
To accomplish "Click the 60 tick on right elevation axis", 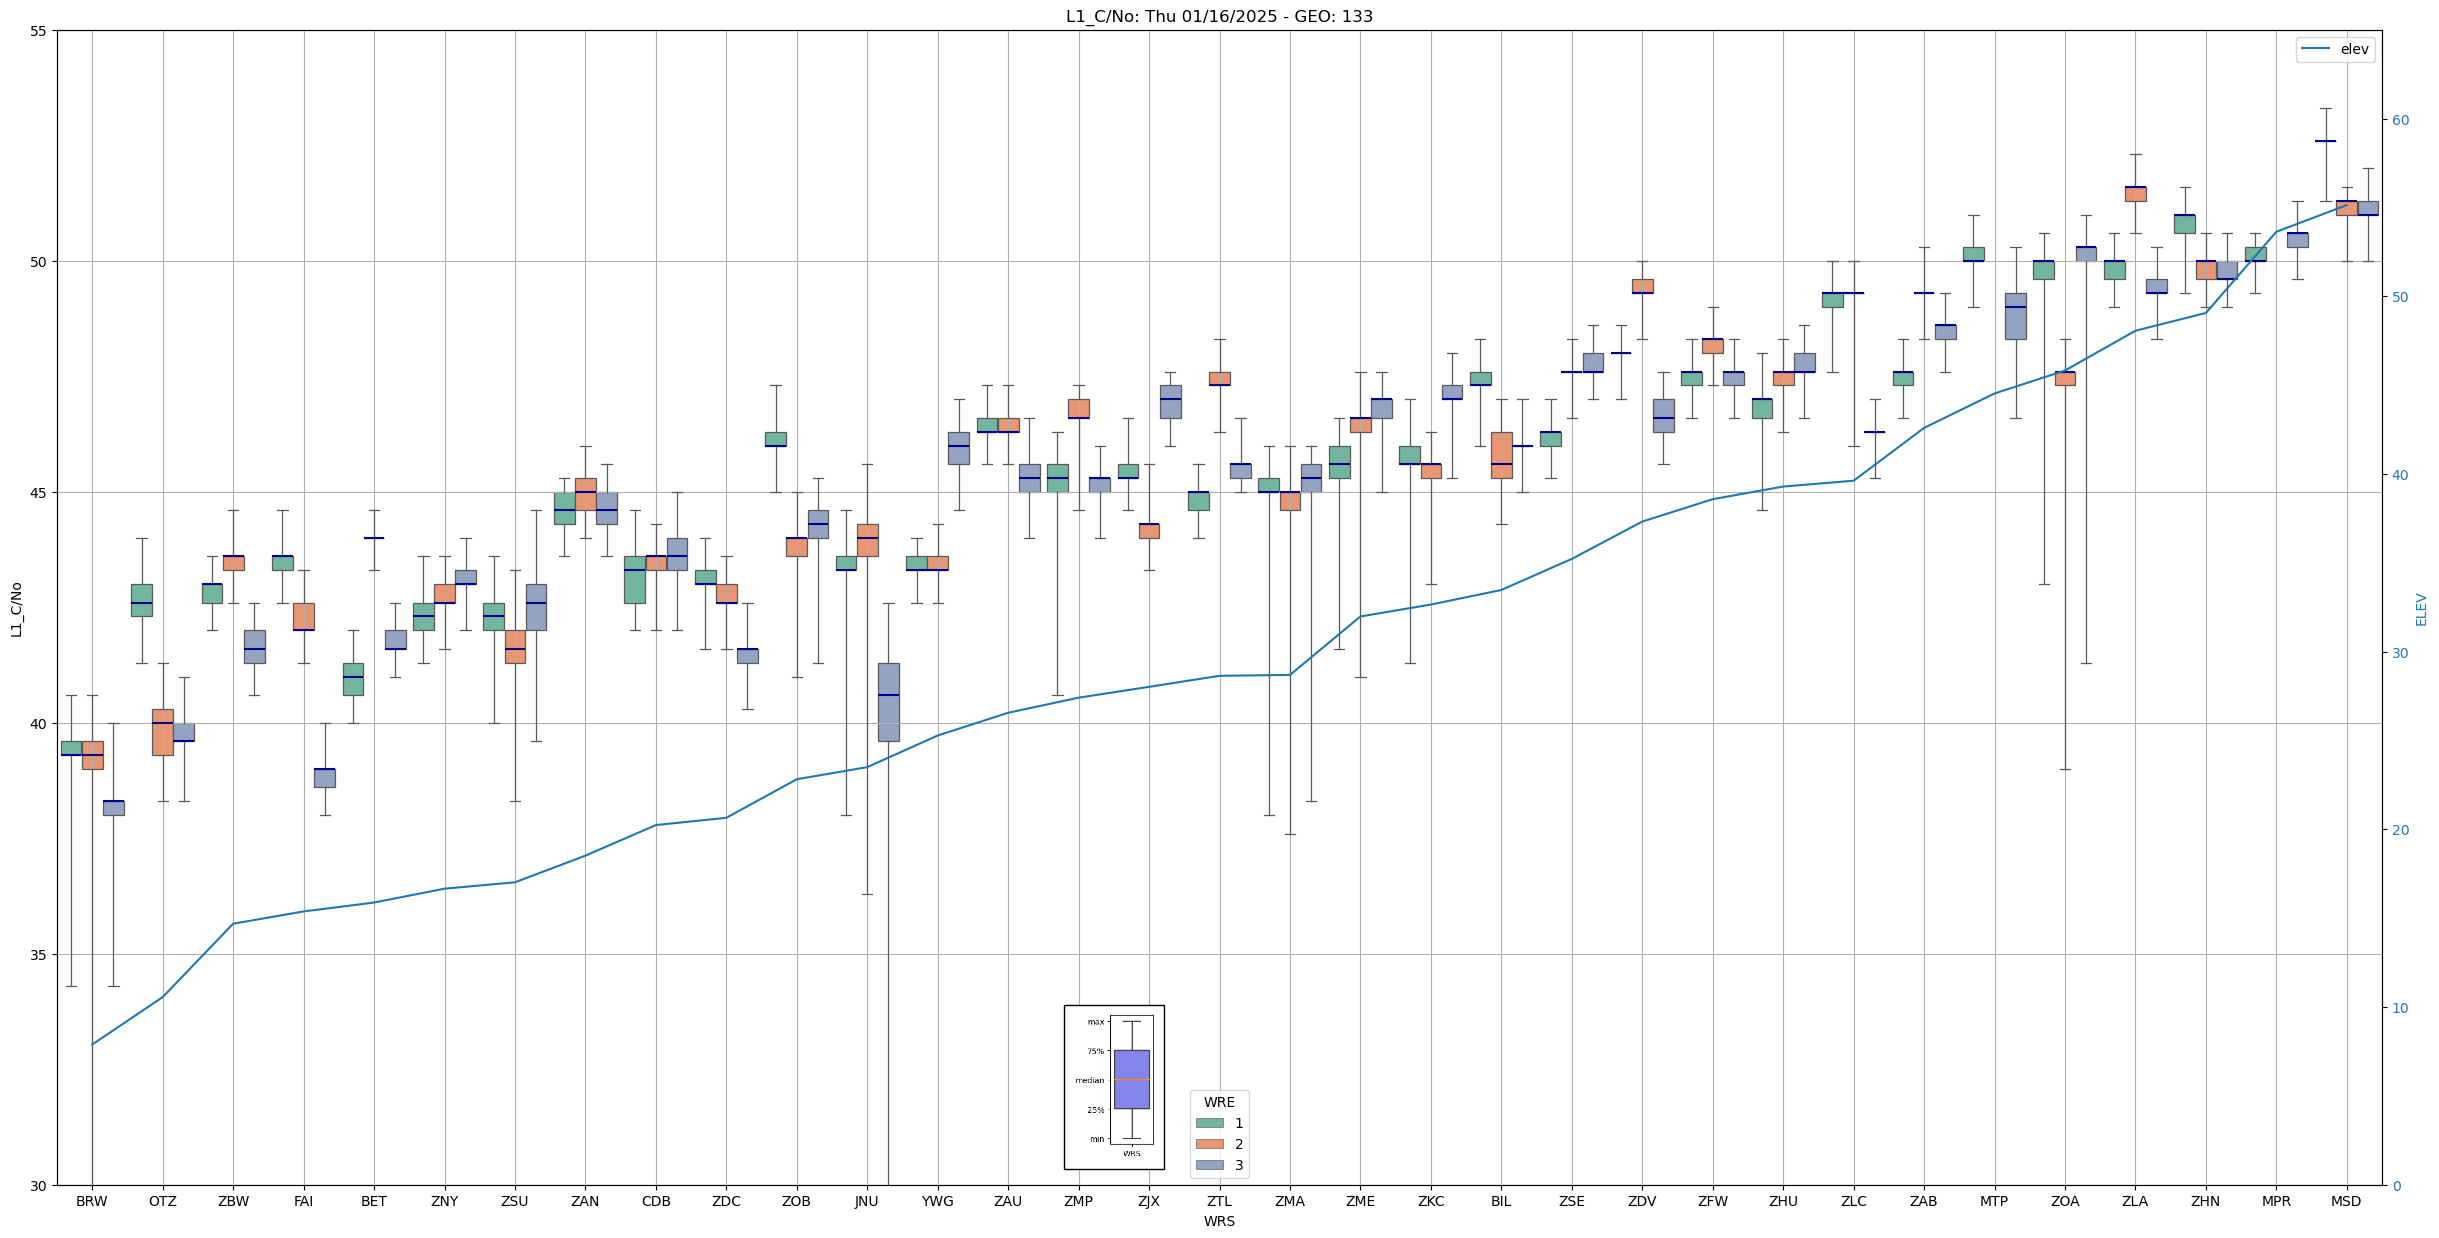I will [x=2399, y=120].
